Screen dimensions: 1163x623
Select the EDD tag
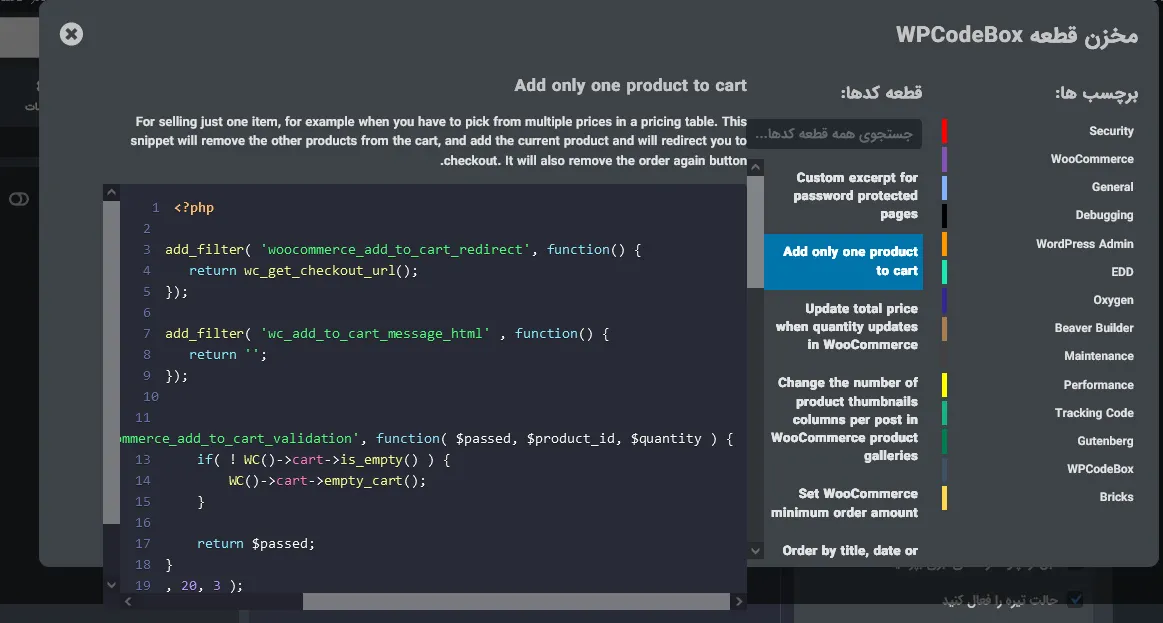point(1121,272)
